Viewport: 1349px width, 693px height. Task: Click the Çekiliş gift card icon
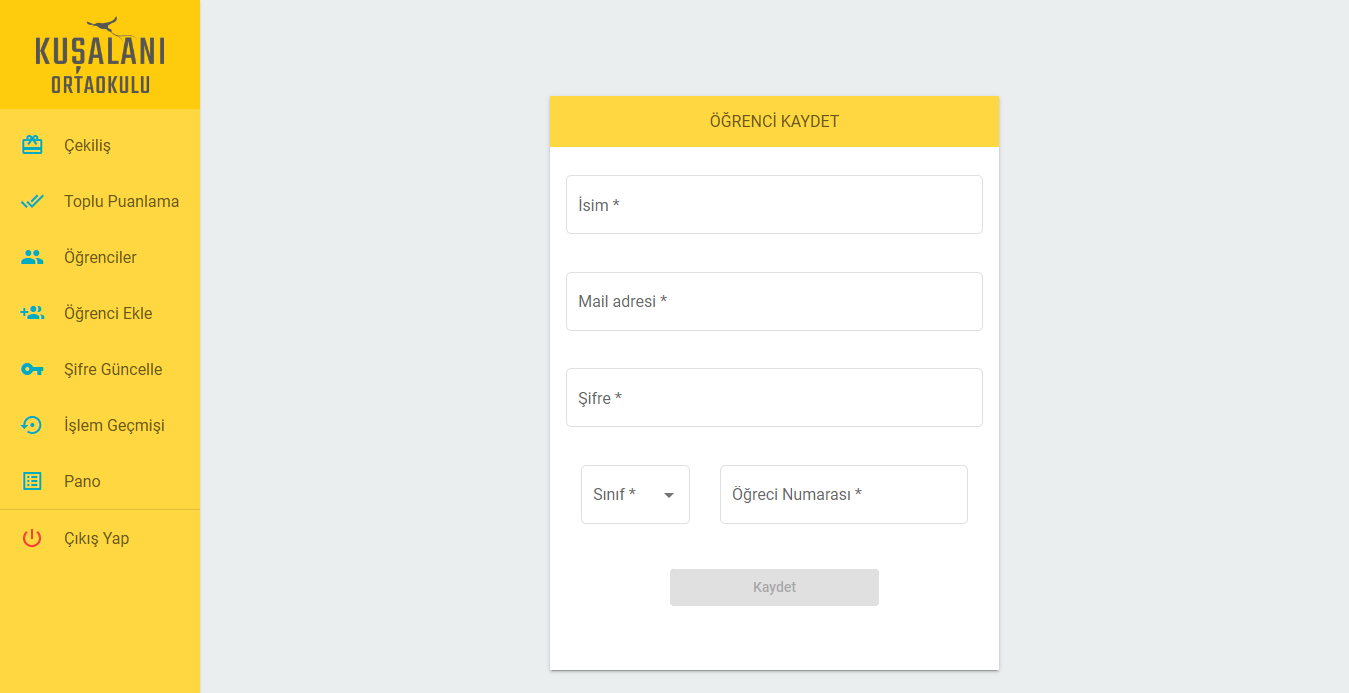coord(32,145)
